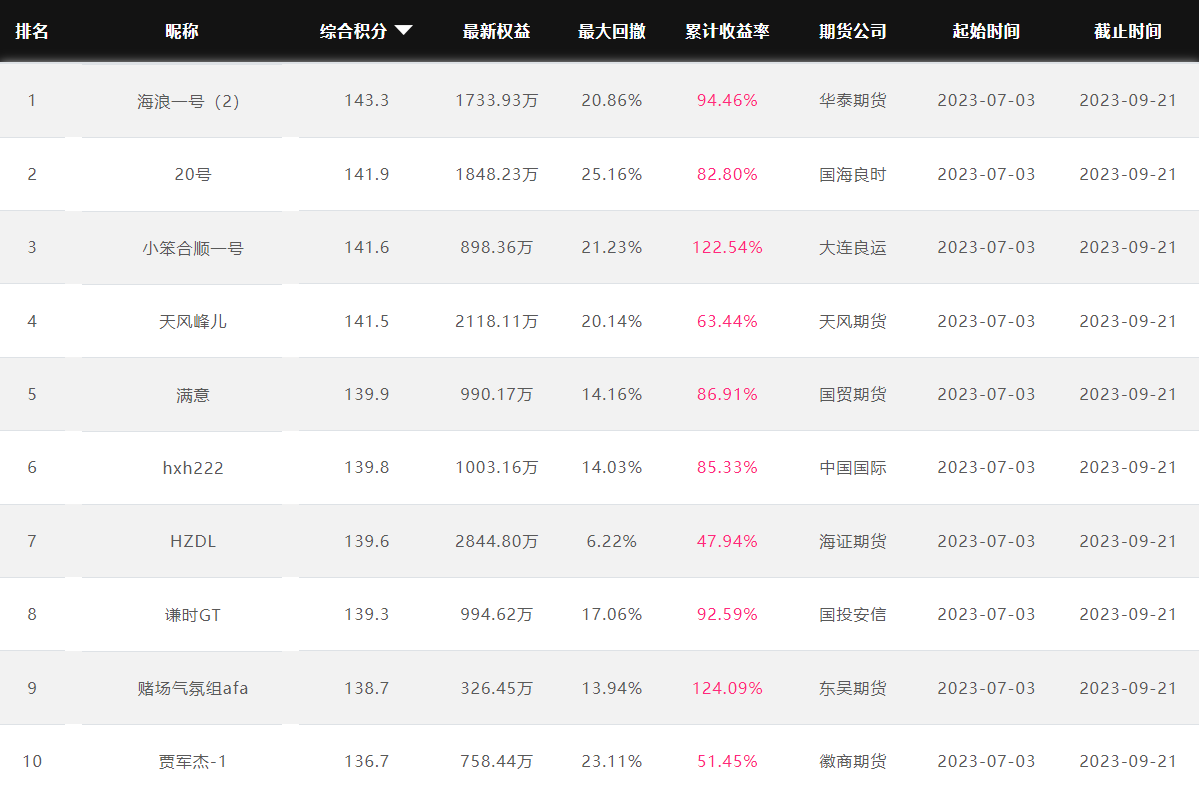The image size is (1199, 797).
Task: Open the nickname 天风峰儿
Action: (x=193, y=321)
